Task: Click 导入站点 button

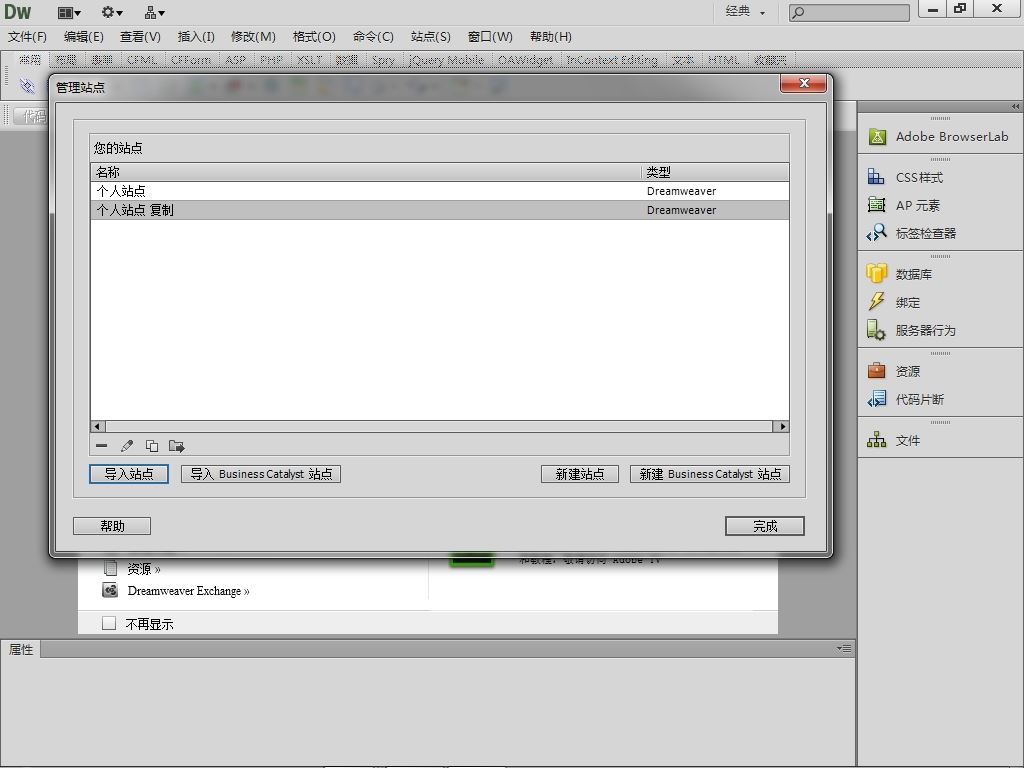Action: pyautogui.click(x=129, y=474)
